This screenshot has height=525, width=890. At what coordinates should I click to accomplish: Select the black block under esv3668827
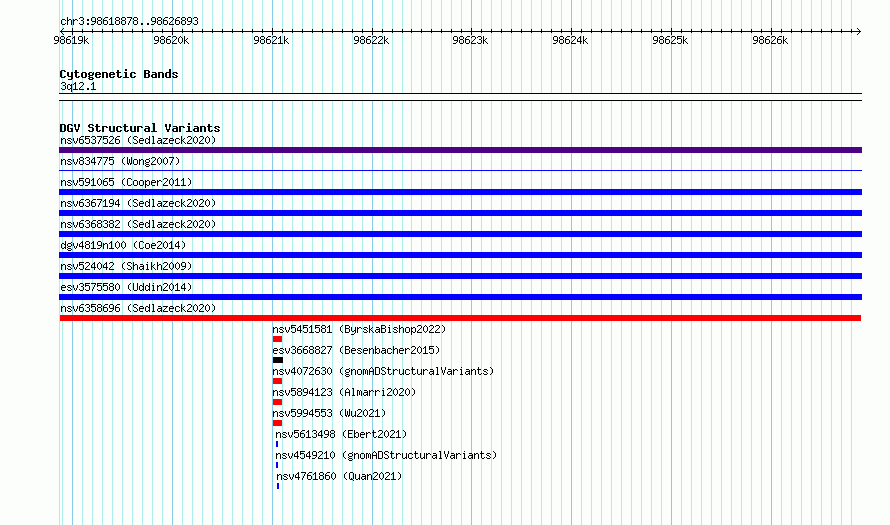click(x=278, y=360)
